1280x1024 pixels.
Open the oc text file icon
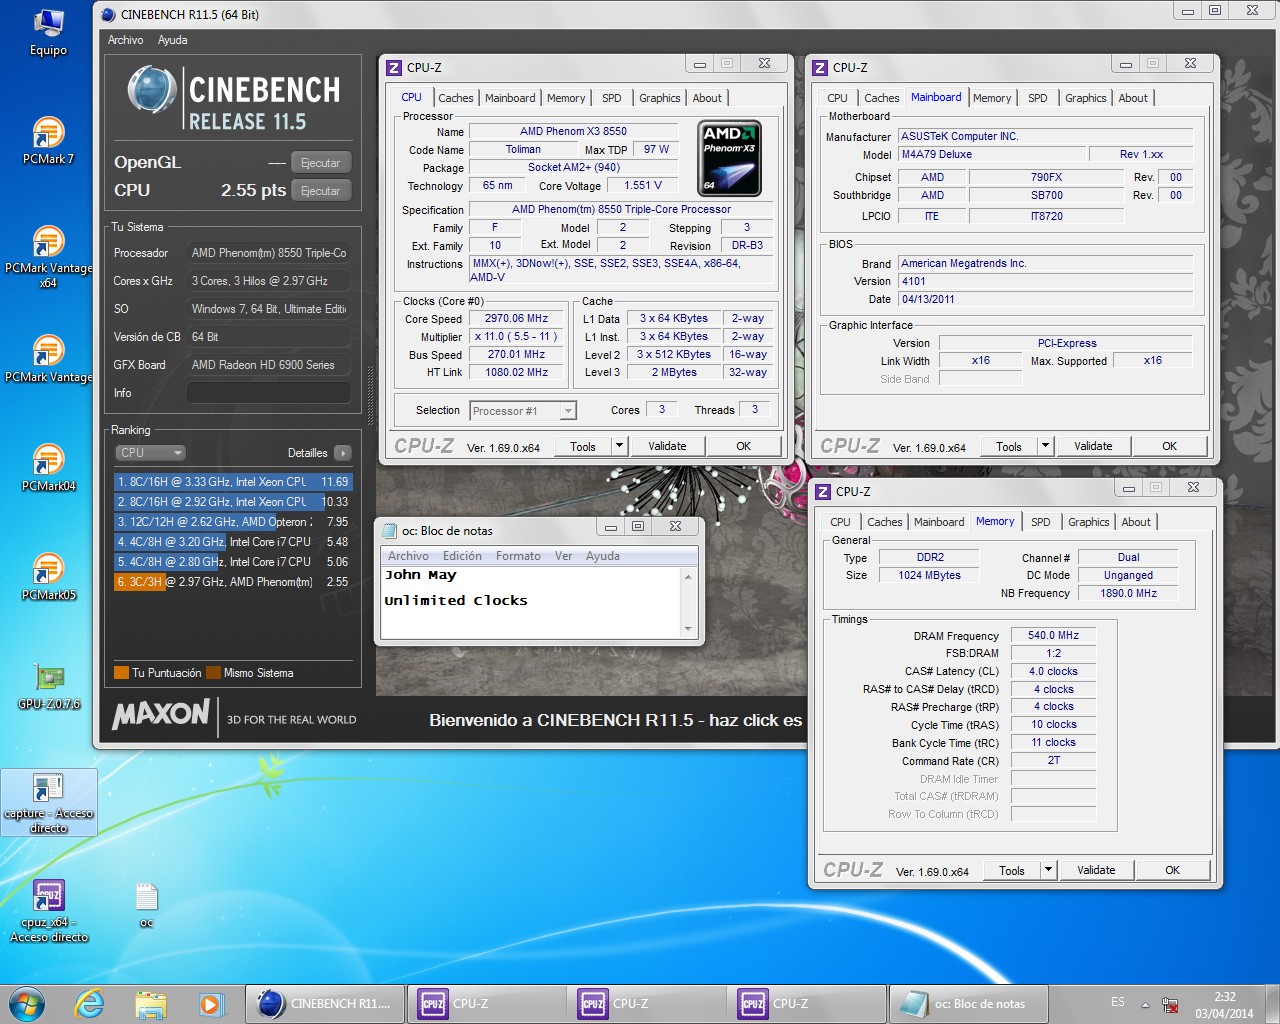pos(147,905)
